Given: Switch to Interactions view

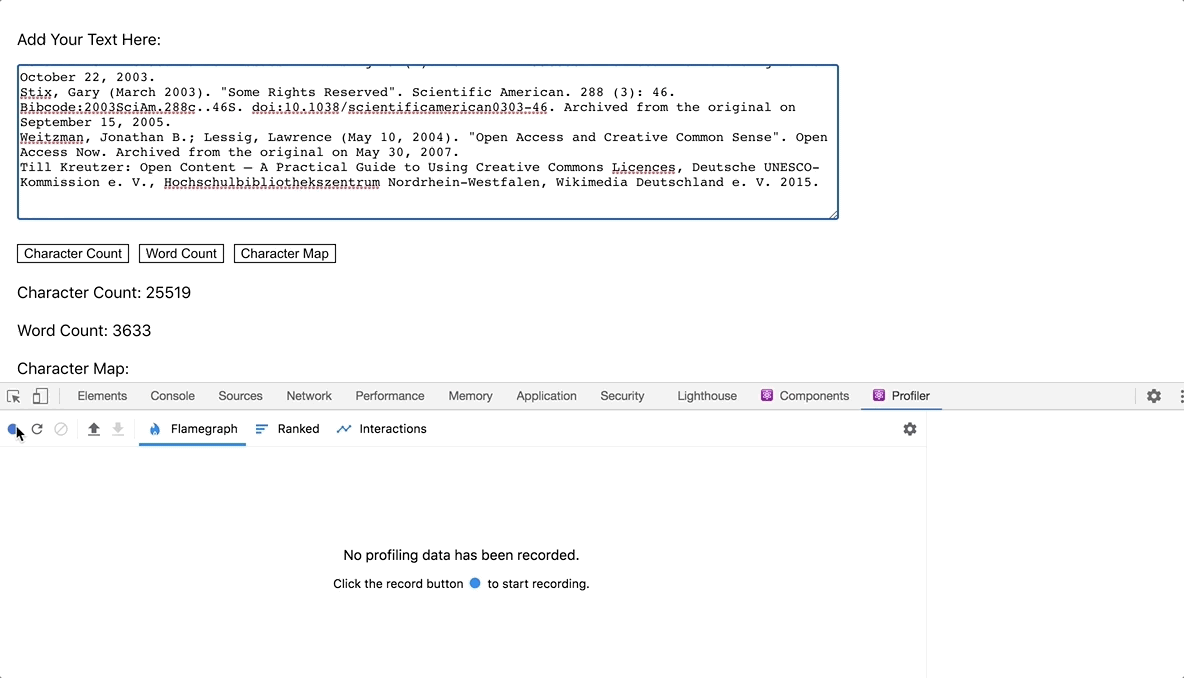Looking at the screenshot, I should pos(382,429).
